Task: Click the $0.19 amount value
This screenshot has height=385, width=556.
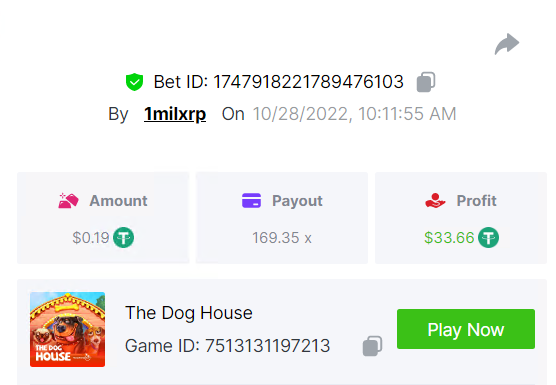Action: (91, 238)
